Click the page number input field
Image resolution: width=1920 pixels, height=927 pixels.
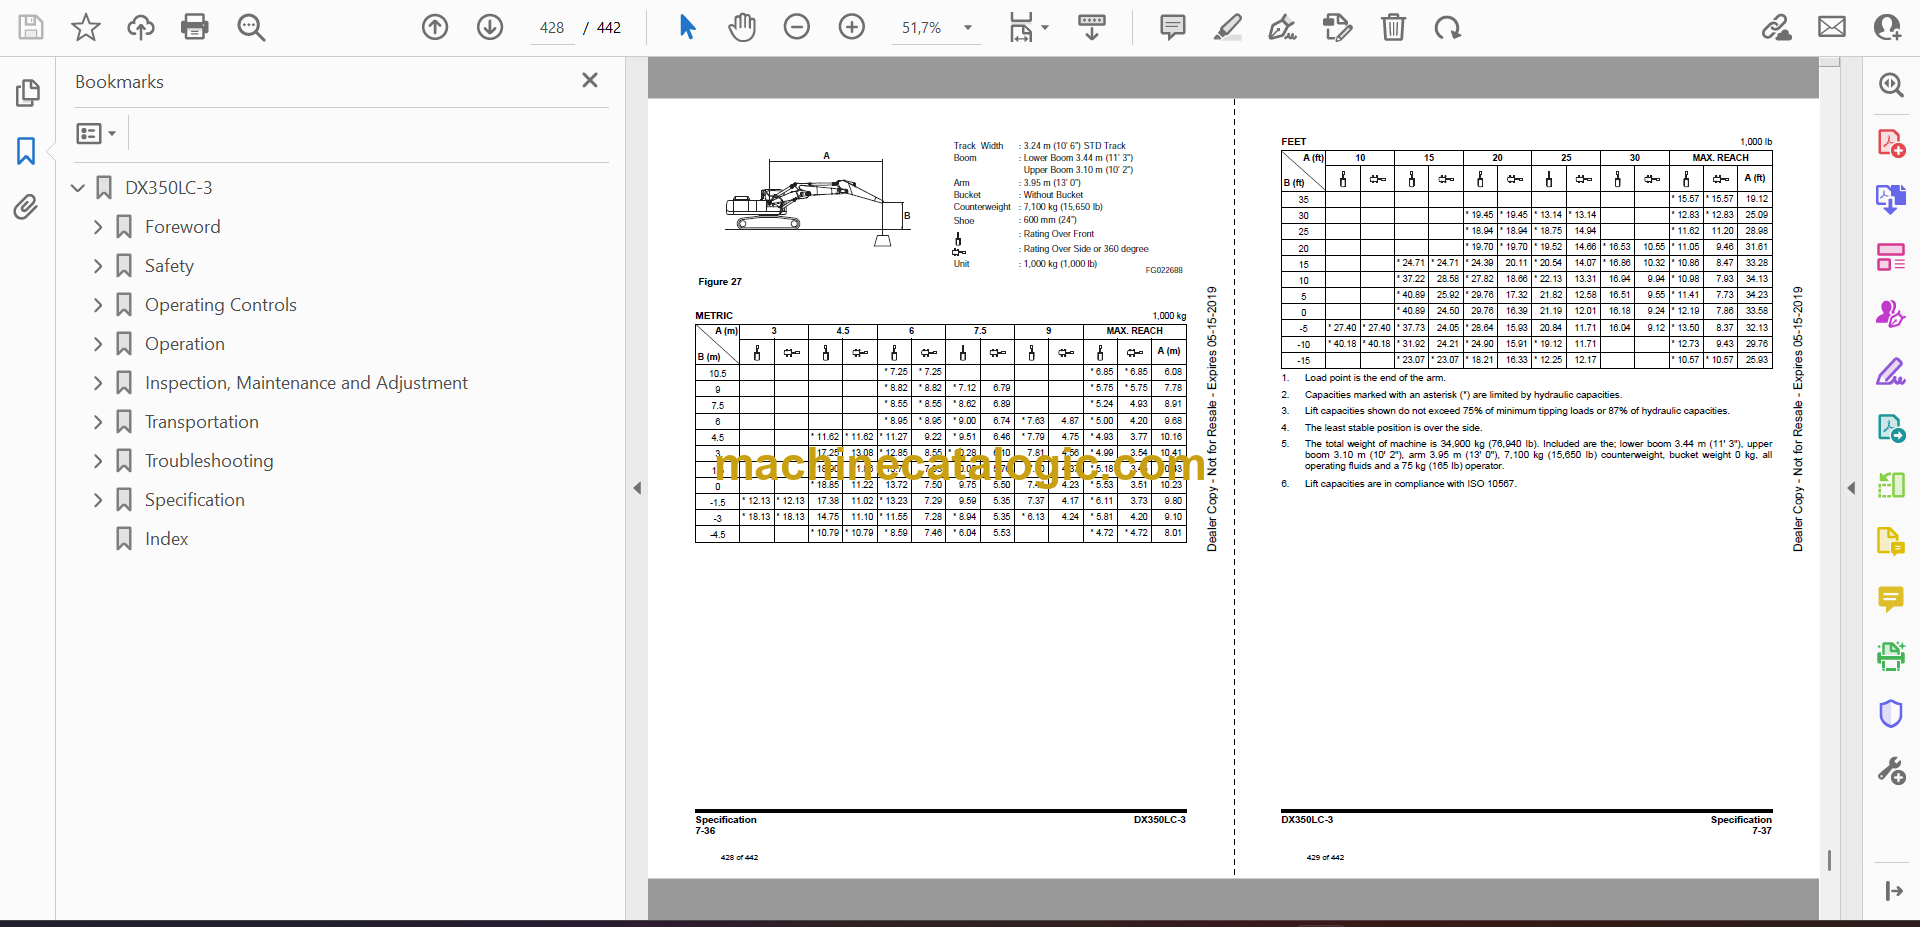552,28
